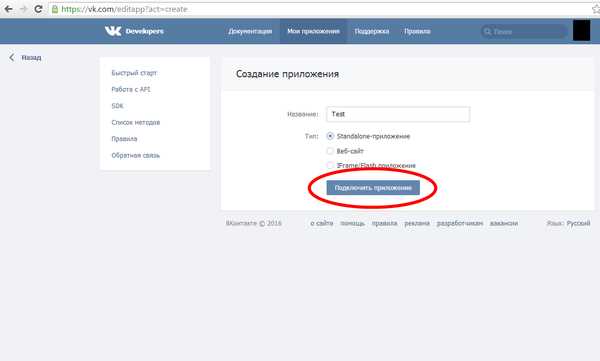Image resolution: width=600 pixels, height=361 pixels.
Task: Click the browser back arrow
Action: 8,9
